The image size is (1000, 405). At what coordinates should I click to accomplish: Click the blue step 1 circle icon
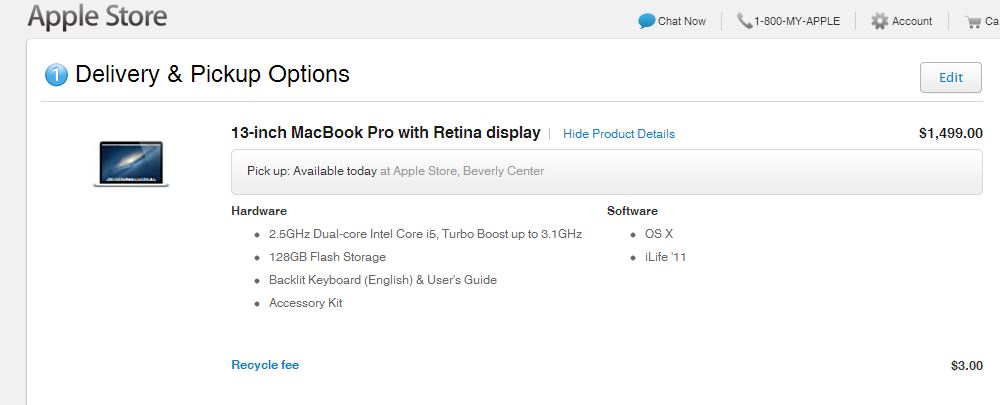[x=56, y=75]
